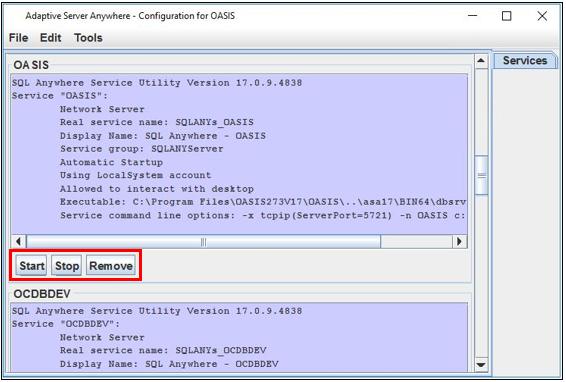
Task: Click the Executable path line in OASIS
Action: click(x=263, y=201)
